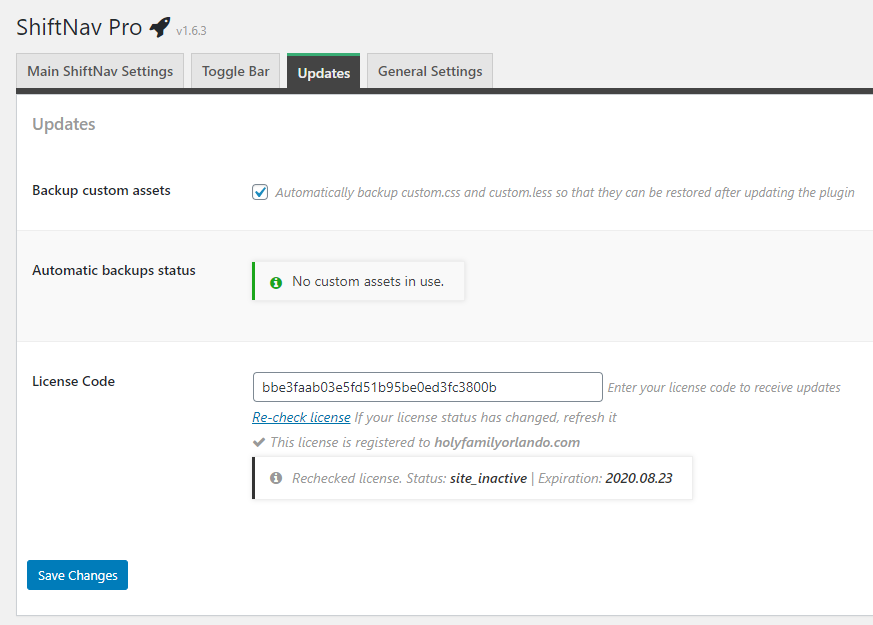The width and height of the screenshot is (873, 625).
Task: Click the Updates section heading
Action: click(x=64, y=124)
